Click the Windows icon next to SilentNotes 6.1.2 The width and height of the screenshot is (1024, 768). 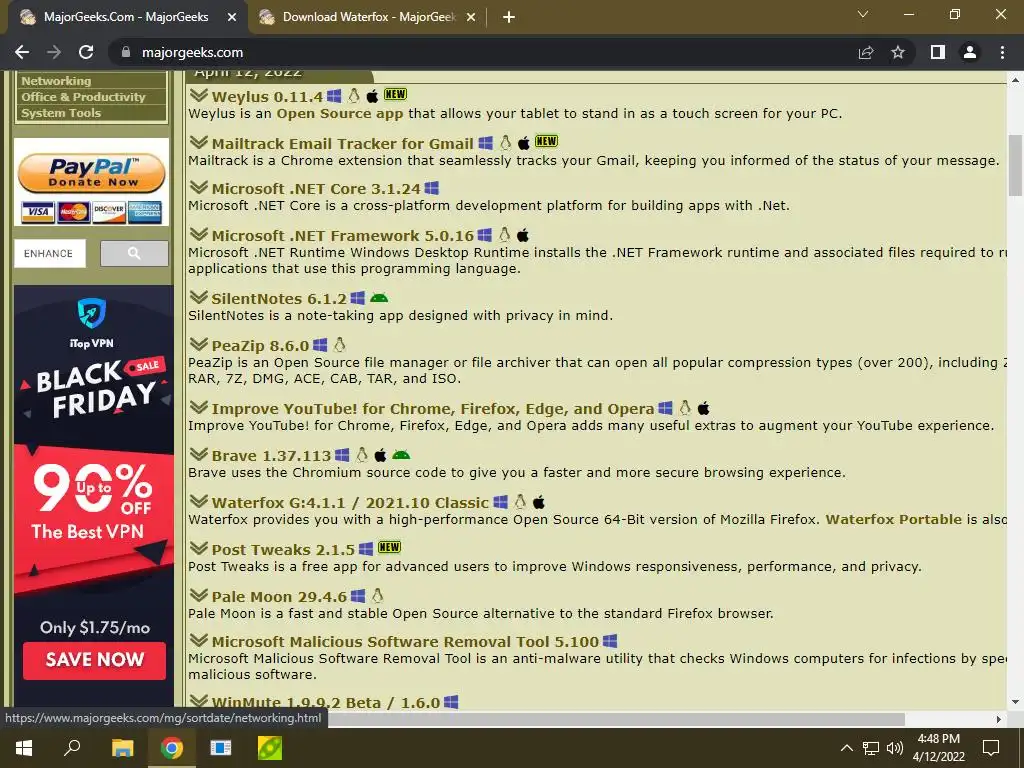357,298
